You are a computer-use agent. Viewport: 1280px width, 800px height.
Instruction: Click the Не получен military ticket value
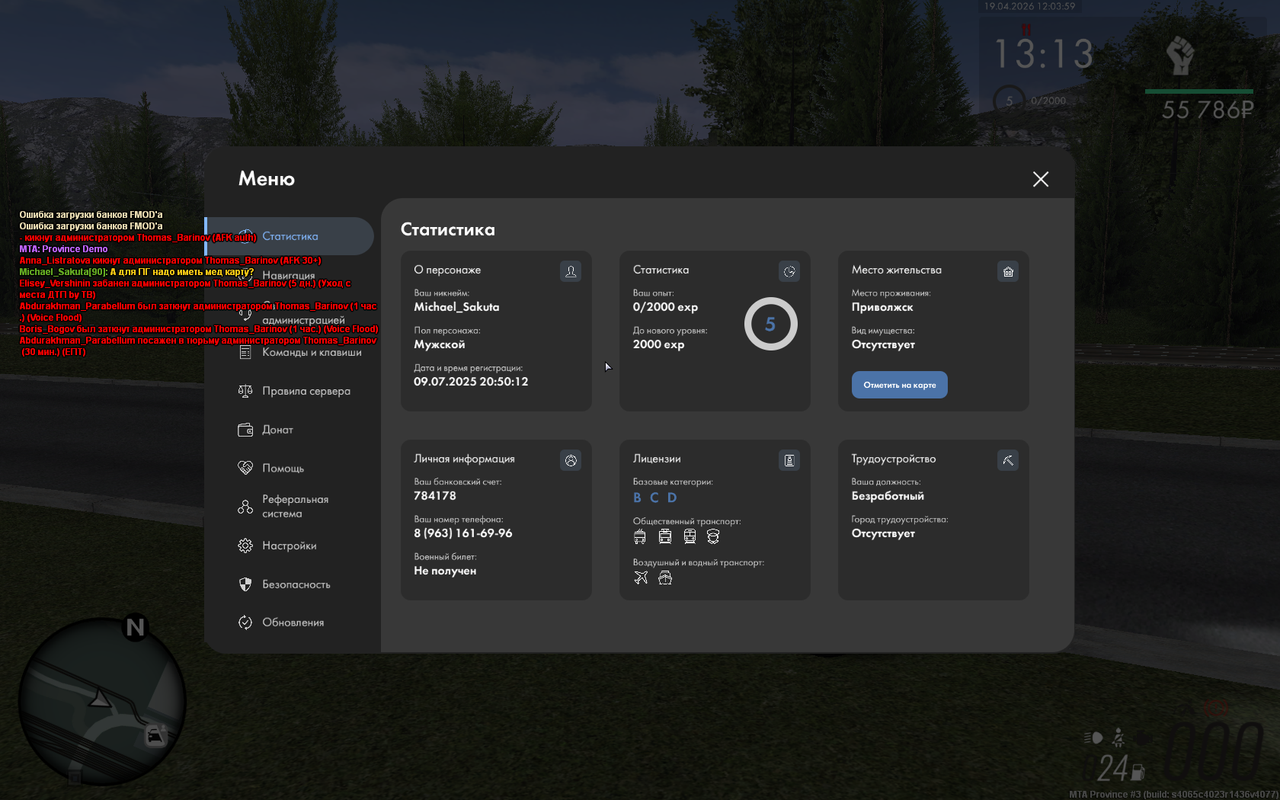point(445,571)
